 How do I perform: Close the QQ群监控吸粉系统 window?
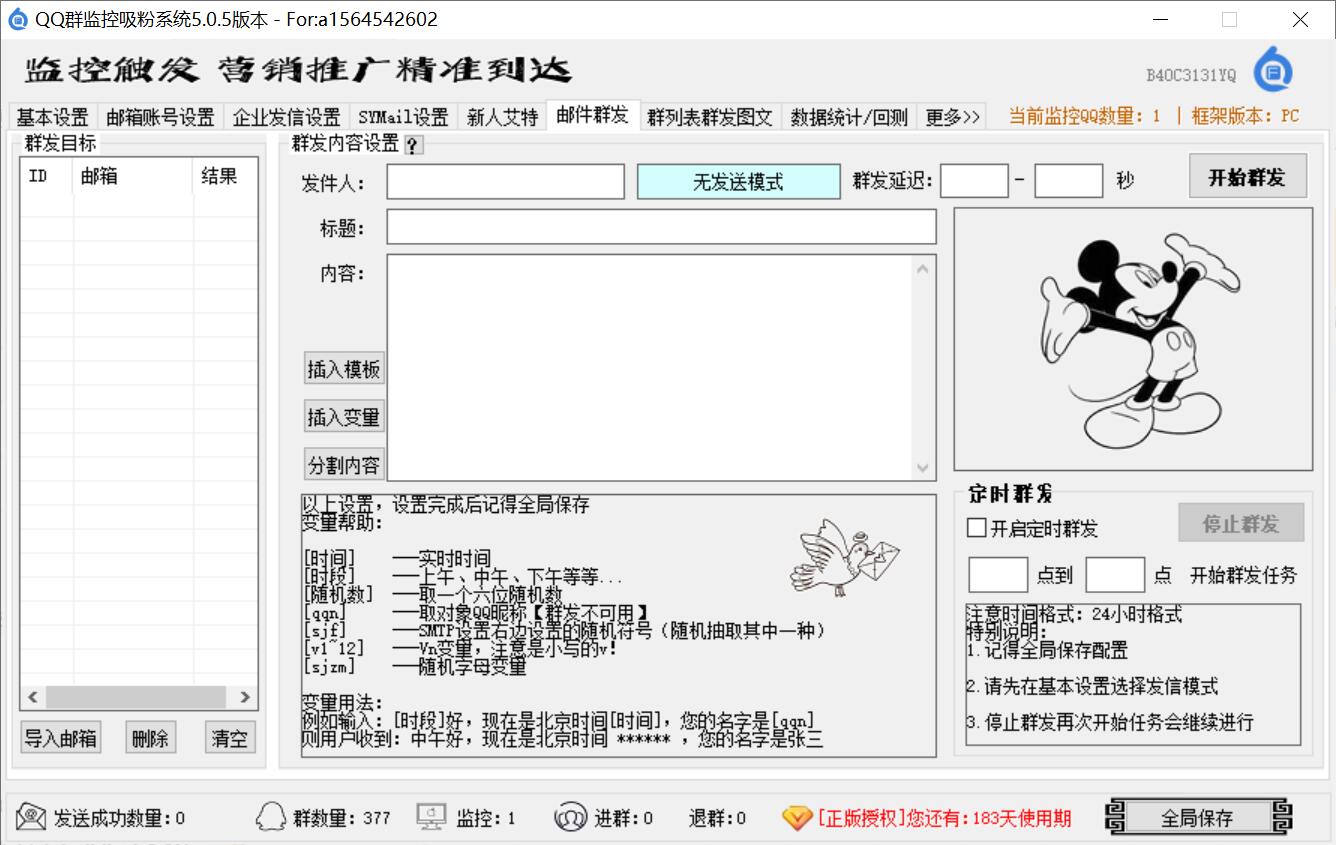point(1301,19)
